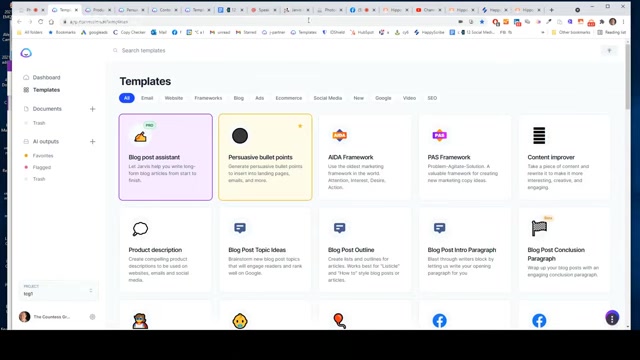This screenshot has height=360, width=640.
Task: Open the PAS Framework icon
Action: pyautogui.click(x=439, y=135)
